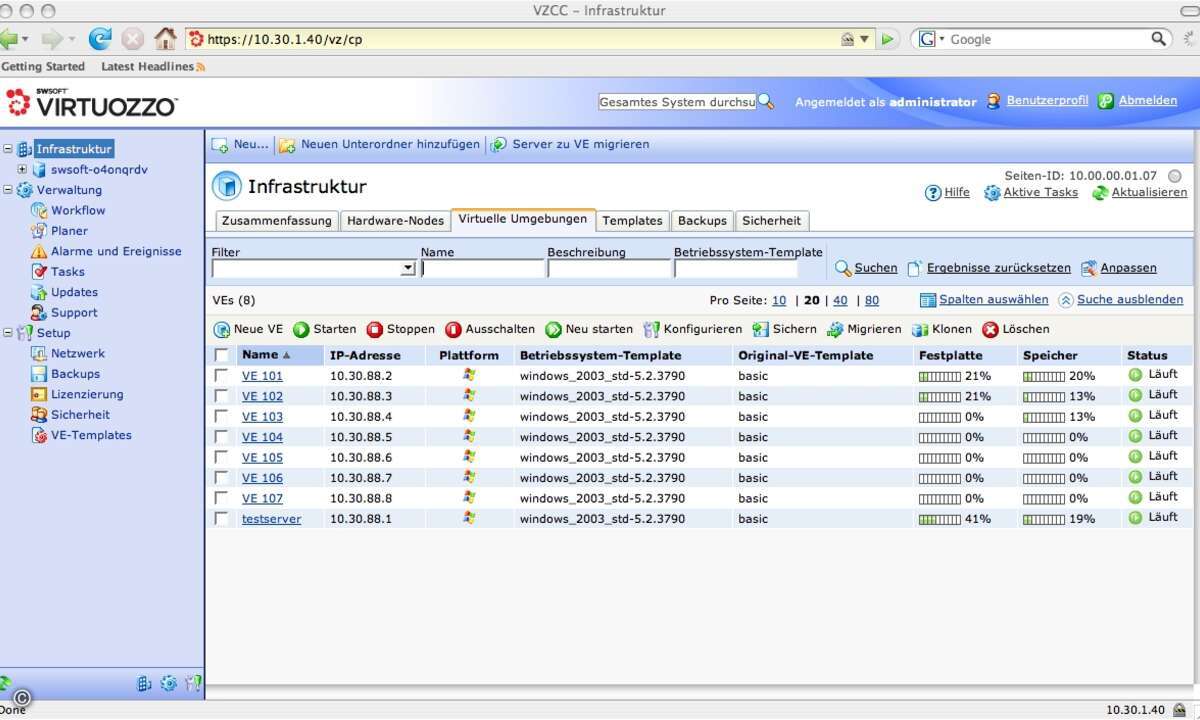Click the Betriebssystem-Template filter field
Viewport: 1200px width, 720px height.
click(736, 269)
